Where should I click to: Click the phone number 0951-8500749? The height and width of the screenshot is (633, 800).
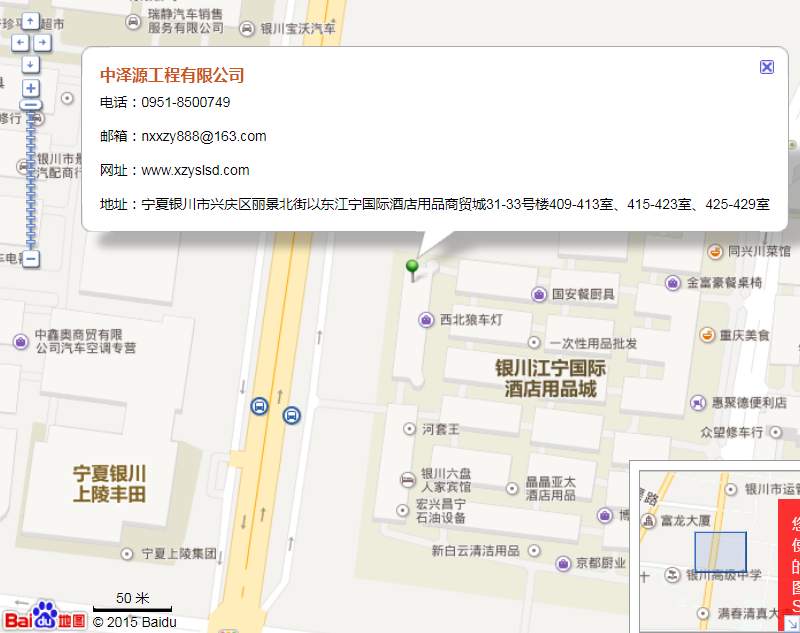click(186, 103)
